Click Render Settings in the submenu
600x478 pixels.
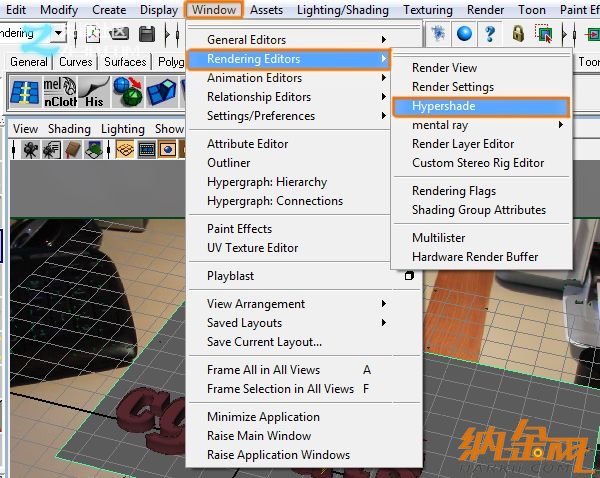point(453,87)
